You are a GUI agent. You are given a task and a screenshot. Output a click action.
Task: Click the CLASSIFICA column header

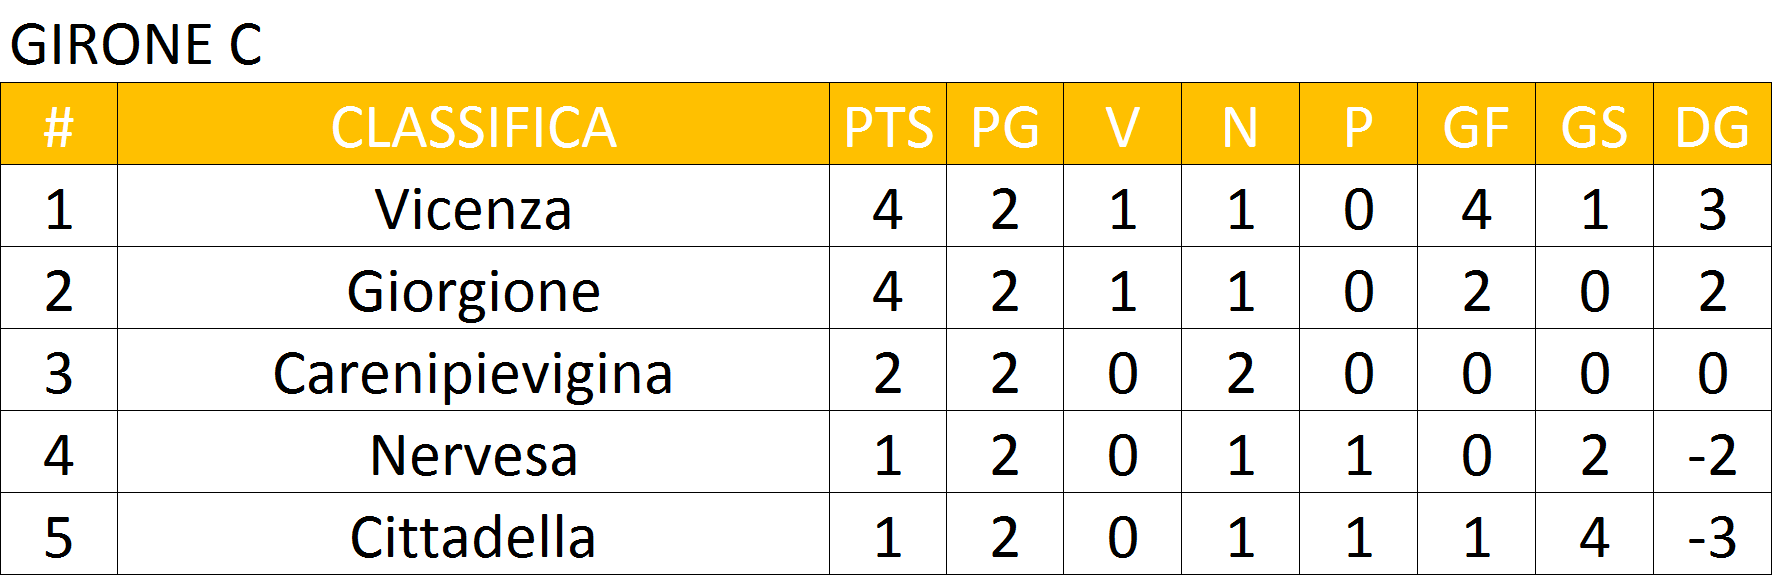[473, 125]
